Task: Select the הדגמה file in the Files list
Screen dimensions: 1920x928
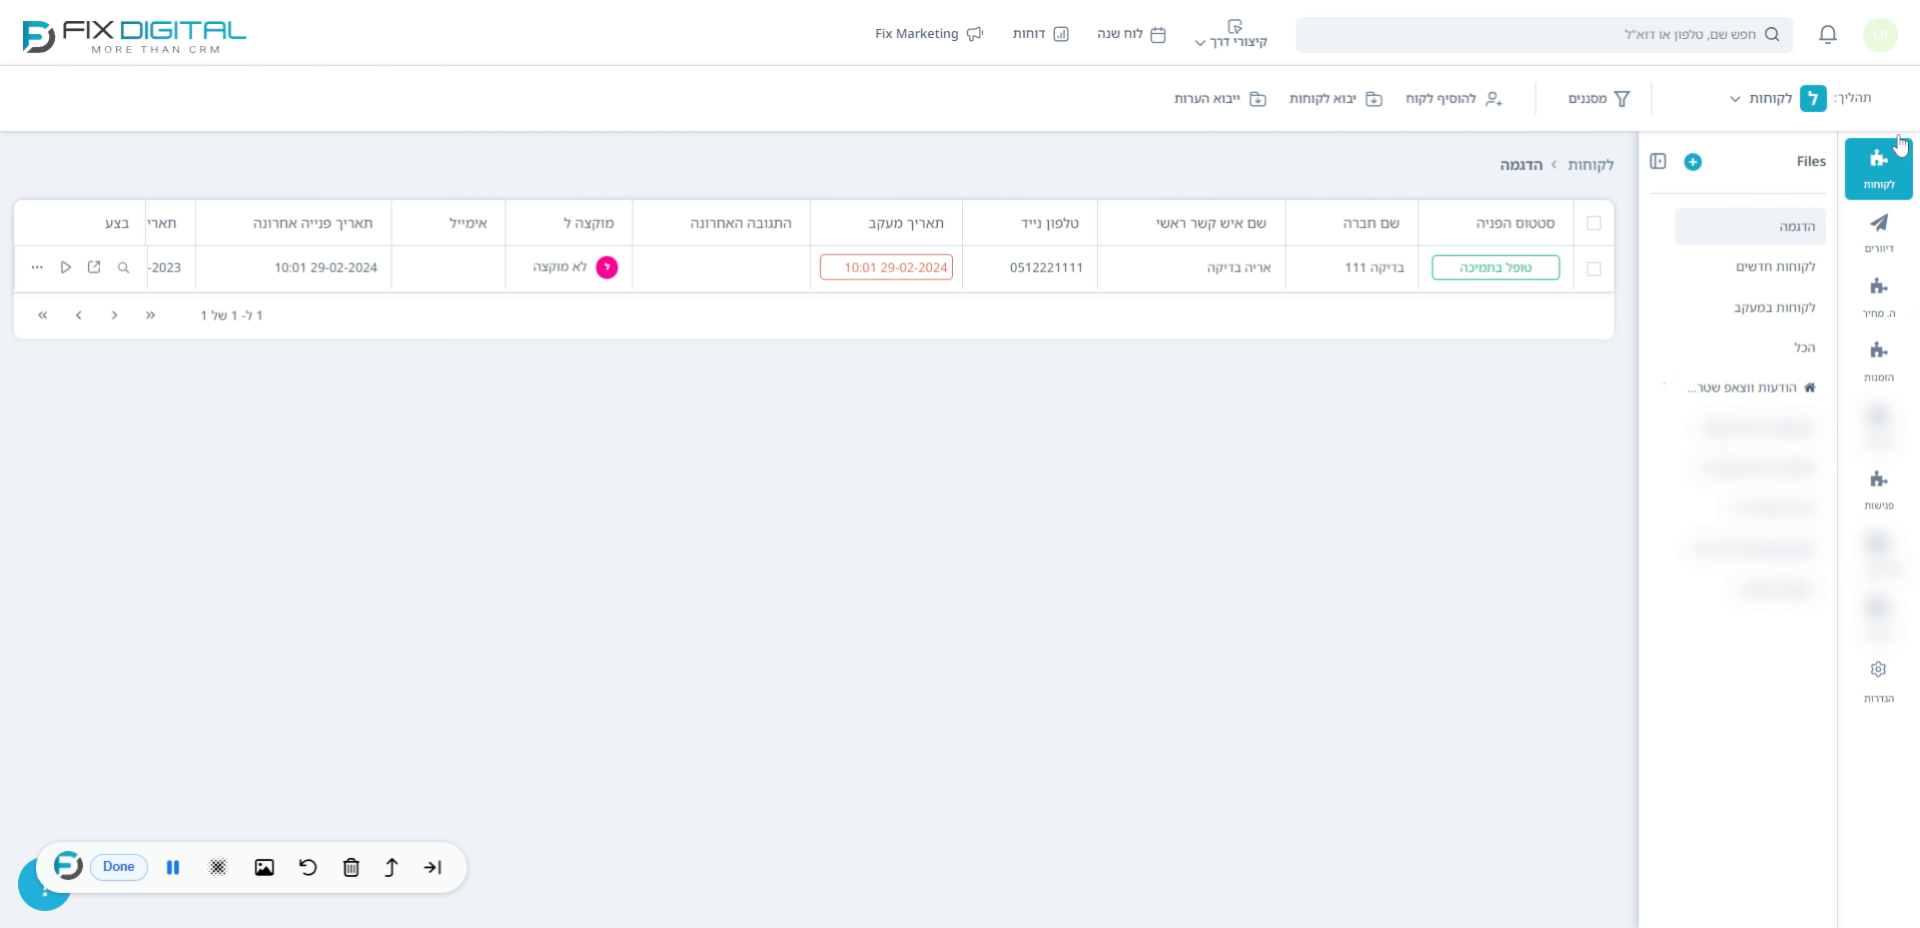Action: click(1750, 227)
